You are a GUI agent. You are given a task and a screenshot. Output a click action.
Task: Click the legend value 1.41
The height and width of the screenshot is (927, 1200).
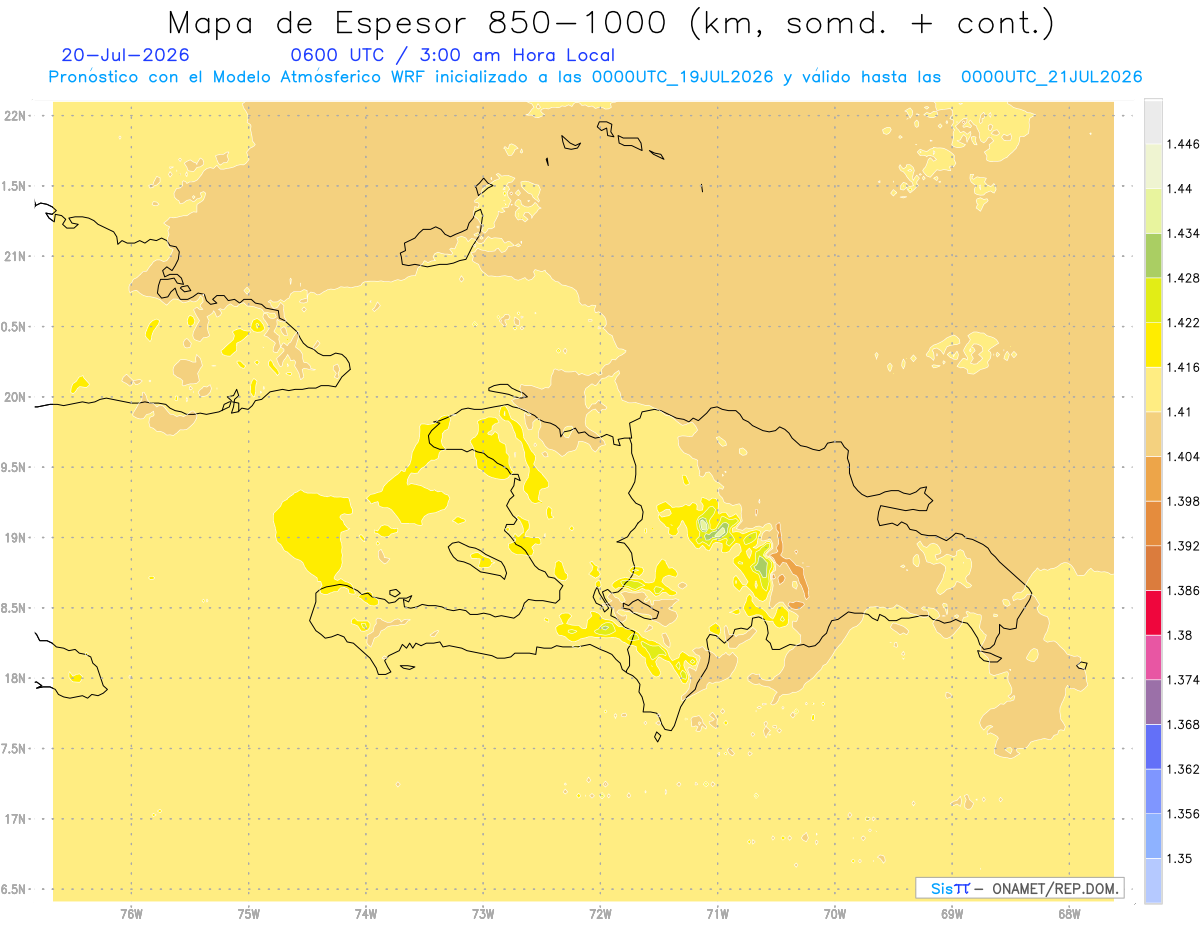point(1179,412)
